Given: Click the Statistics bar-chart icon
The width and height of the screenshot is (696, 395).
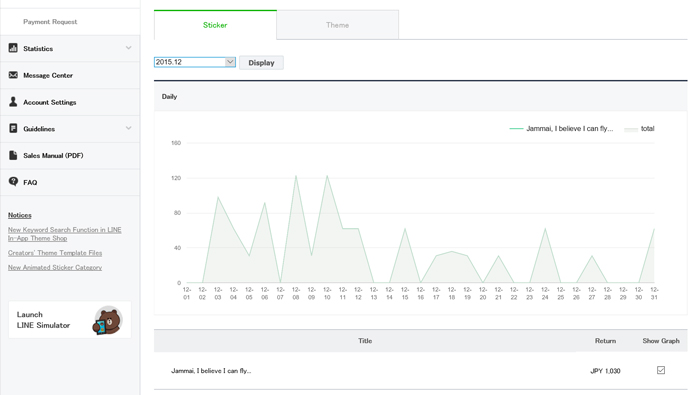Looking at the screenshot, I should tap(13, 48).
